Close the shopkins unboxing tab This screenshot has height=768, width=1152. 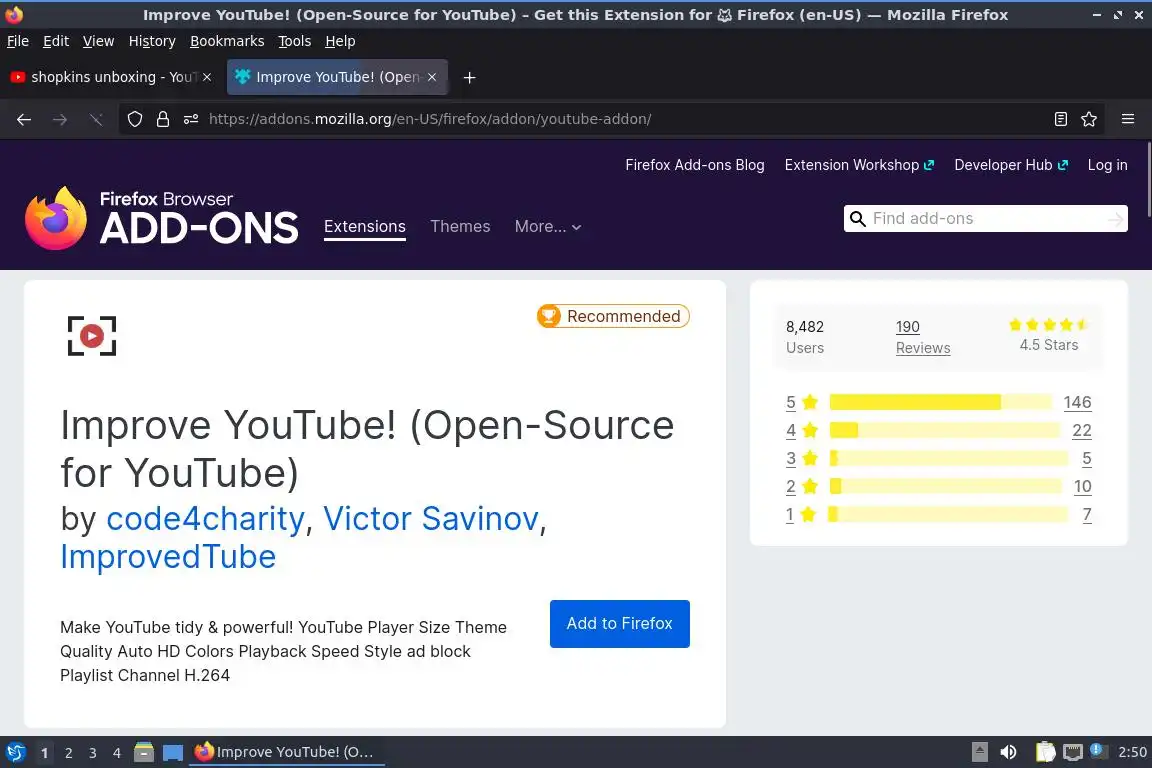[x=207, y=77]
